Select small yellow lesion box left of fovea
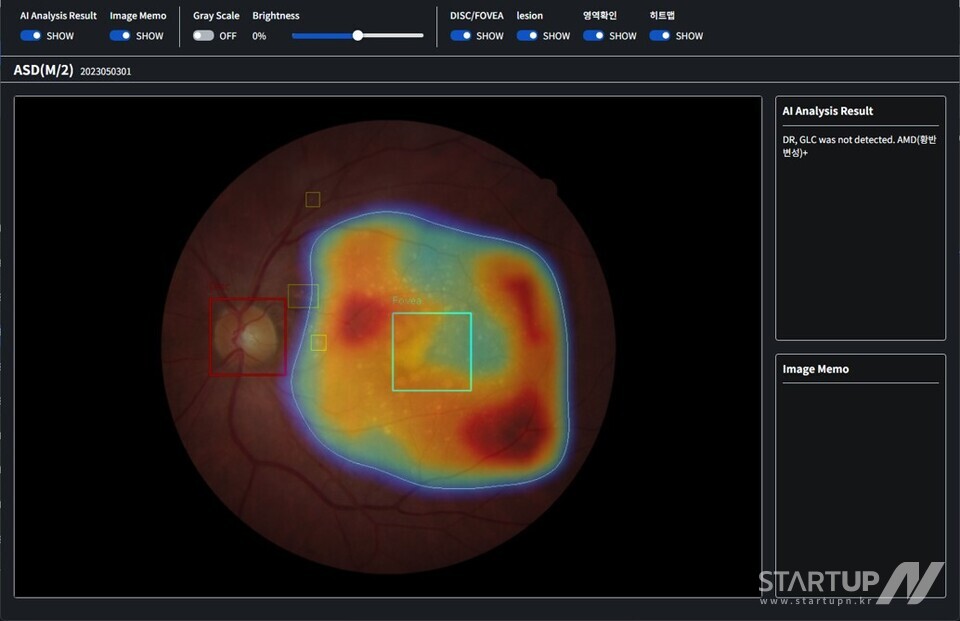This screenshot has width=960, height=621. [x=319, y=343]
